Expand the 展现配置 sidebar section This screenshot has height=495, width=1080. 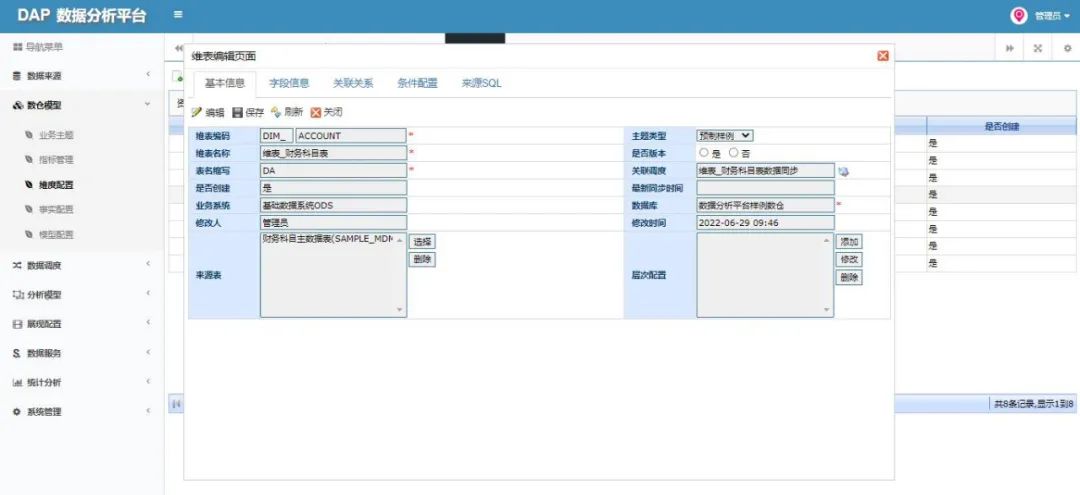[x=81, y=324]
